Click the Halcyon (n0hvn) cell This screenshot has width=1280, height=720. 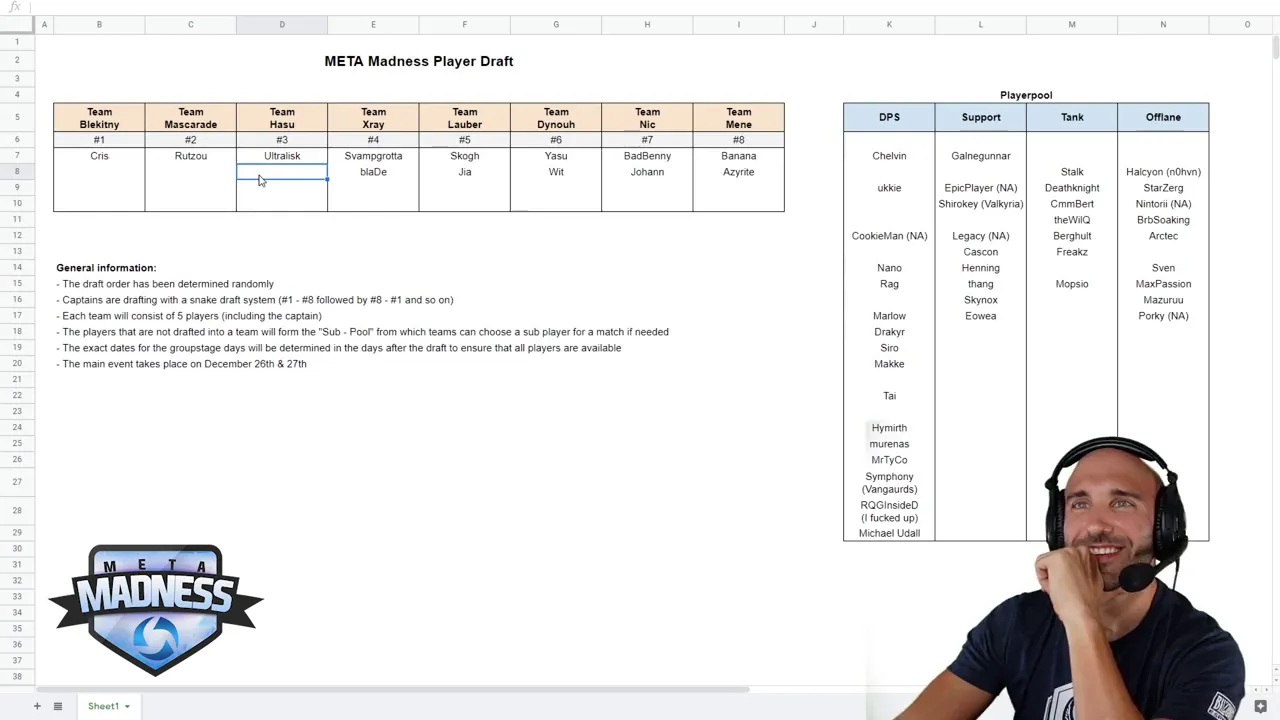[x=1163, y=172]
